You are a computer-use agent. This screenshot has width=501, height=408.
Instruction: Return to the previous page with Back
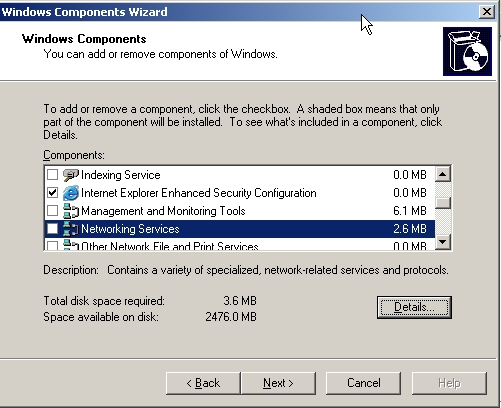tap(203, 383)
